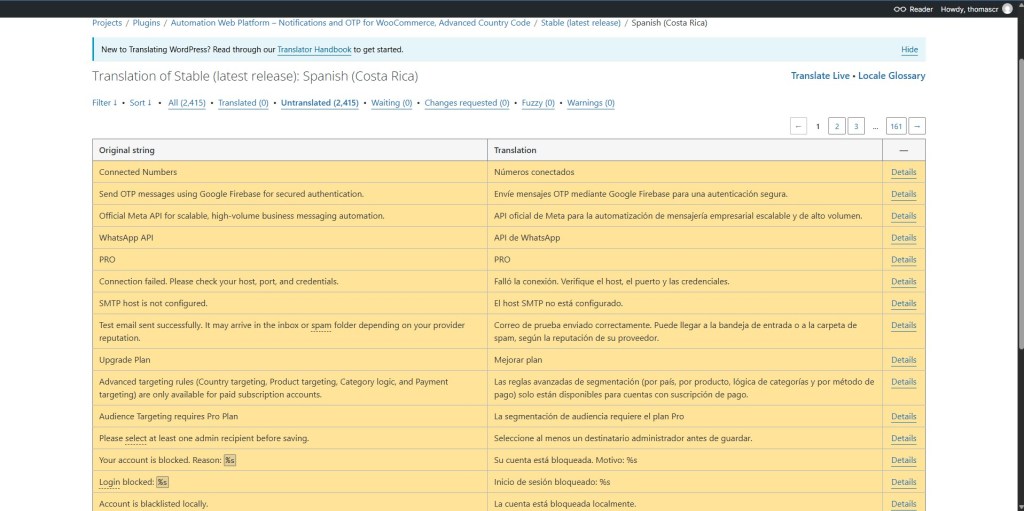Go to next page arrow
This screenshot has height=511, width=1024.
pos(917,126)
